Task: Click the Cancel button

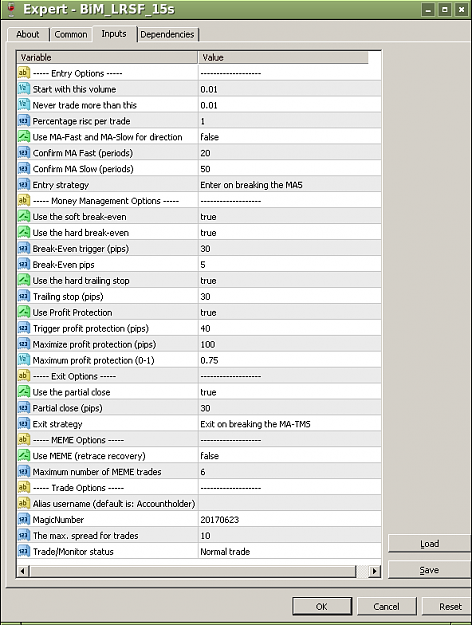Action: tap(386, 606)
